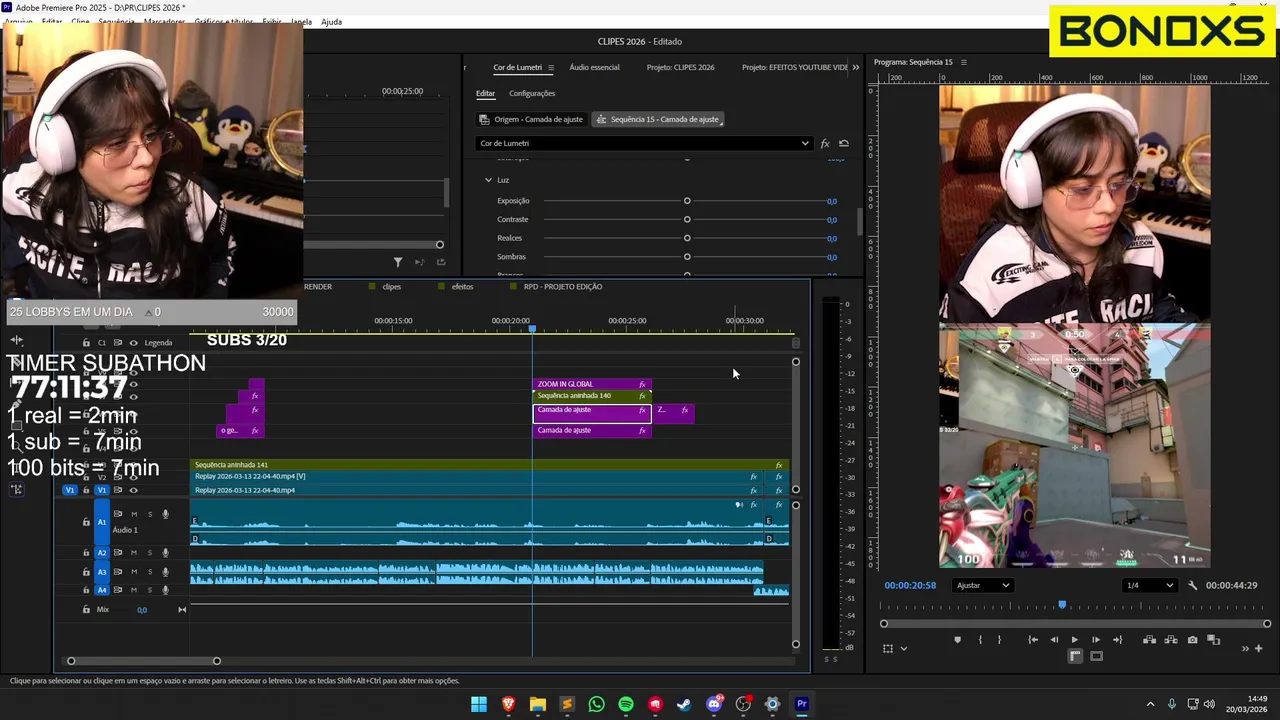Viewport: 1280px width, 720px height.
Task: Click Origem - Camada de ajuste button
Action: [x=531, y=119]
